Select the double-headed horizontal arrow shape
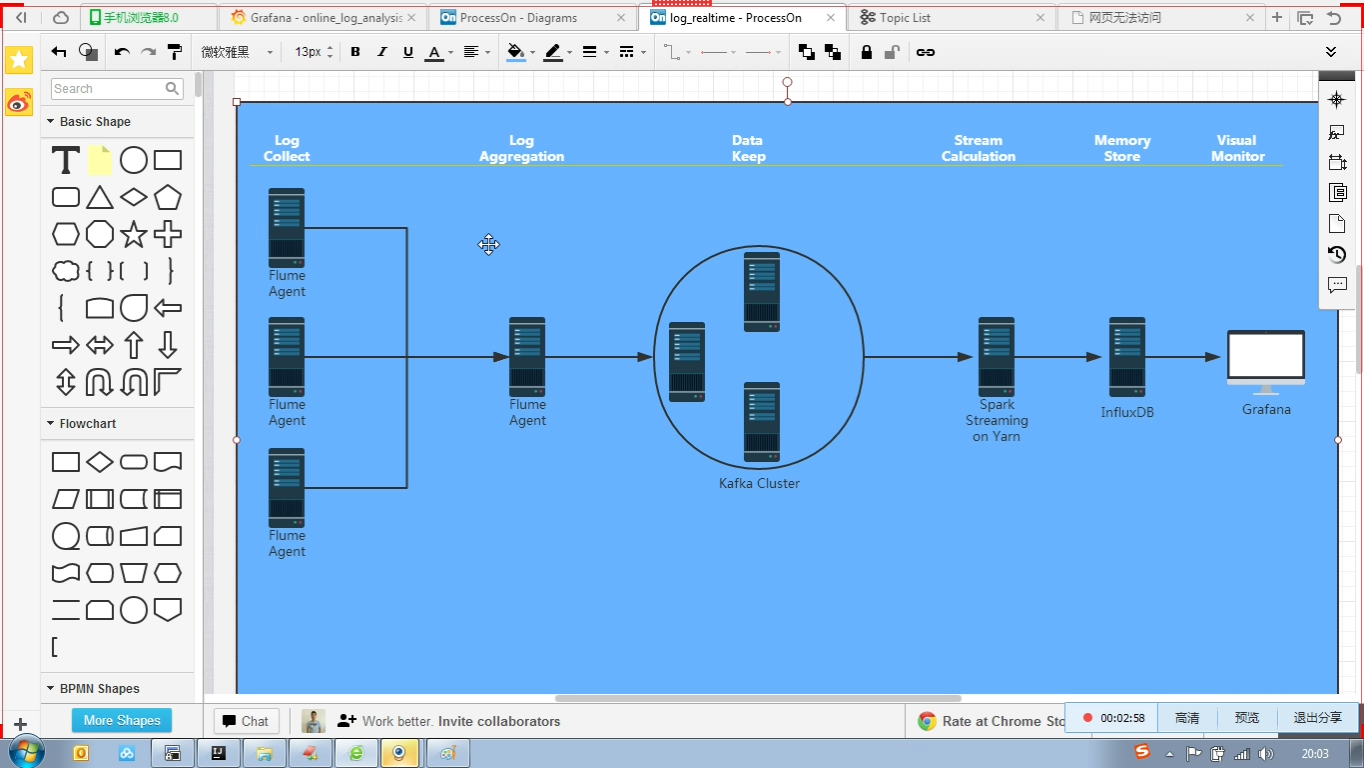Image resolution: width=1364 pixels, height=768 pixels. click(100, 345)
